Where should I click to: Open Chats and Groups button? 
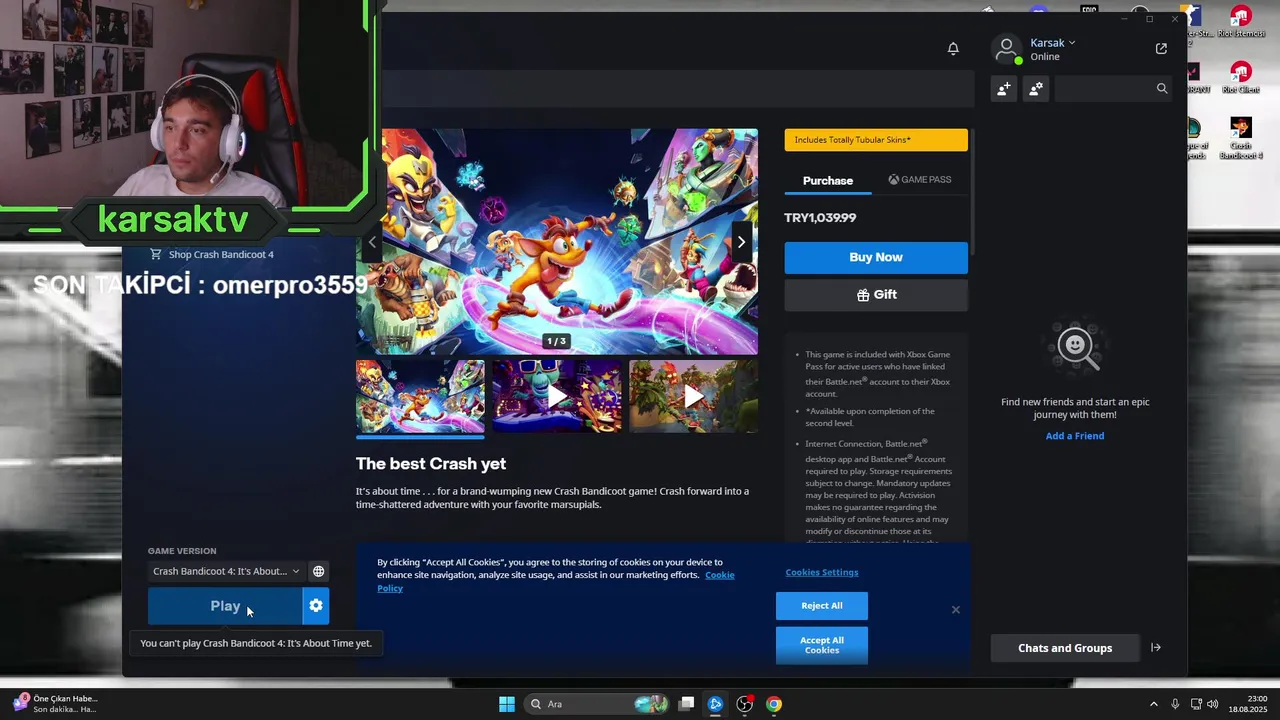[1065, 648]
